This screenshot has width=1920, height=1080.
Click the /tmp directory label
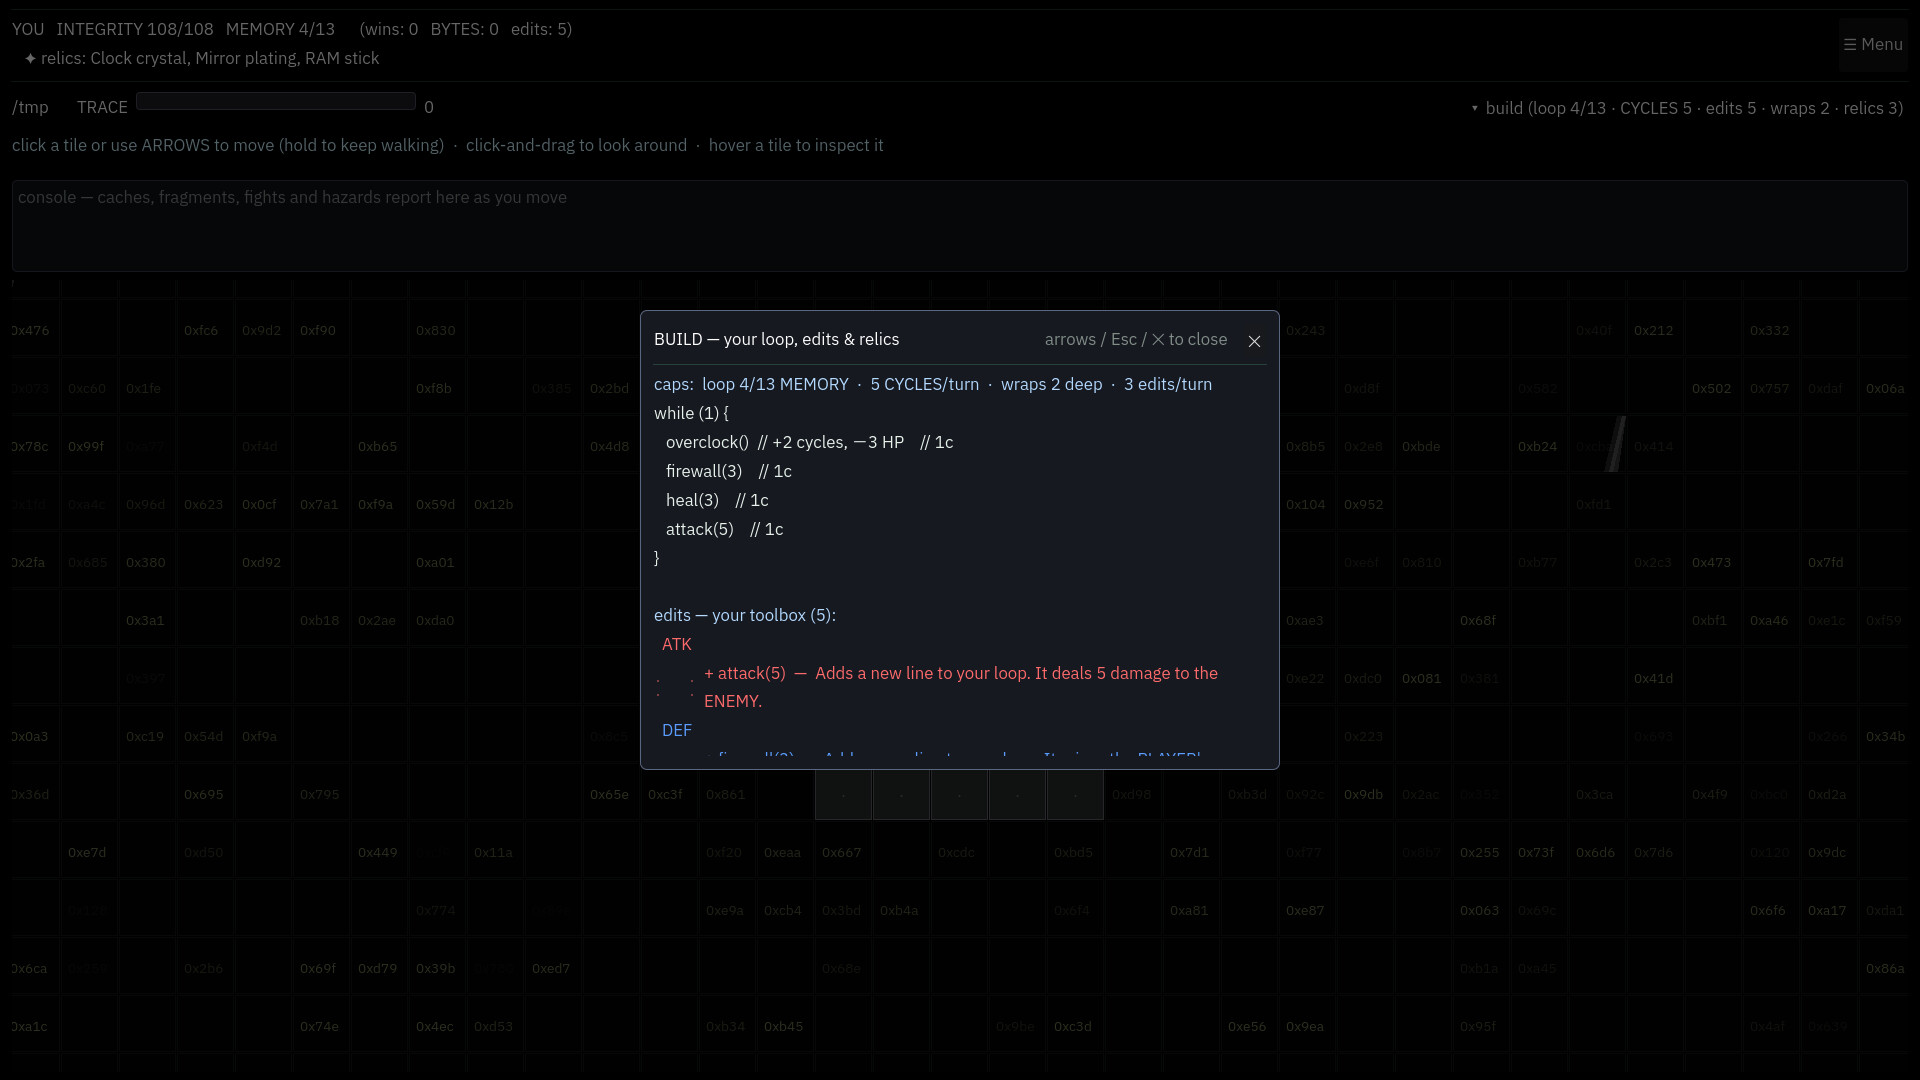tap(30, 108)
